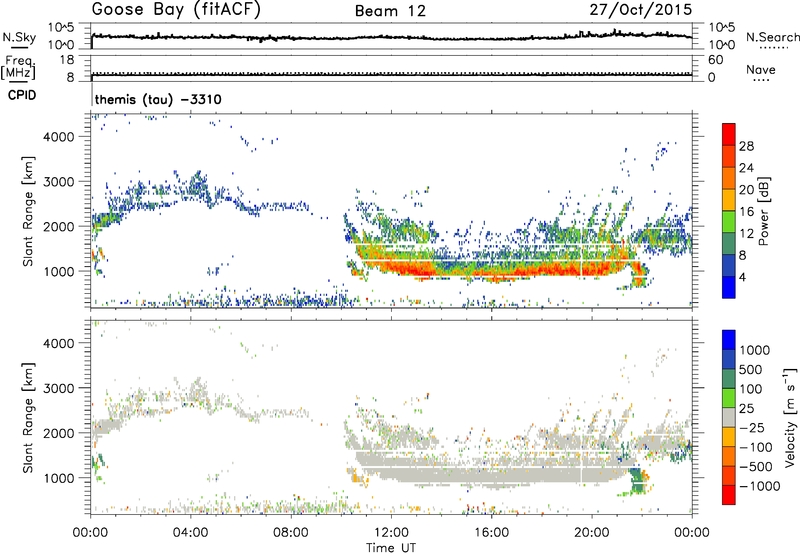Click the '12:00' time tick label
Image resolution: width=800 pixels, height=554 pixels.
pos(391,533)
